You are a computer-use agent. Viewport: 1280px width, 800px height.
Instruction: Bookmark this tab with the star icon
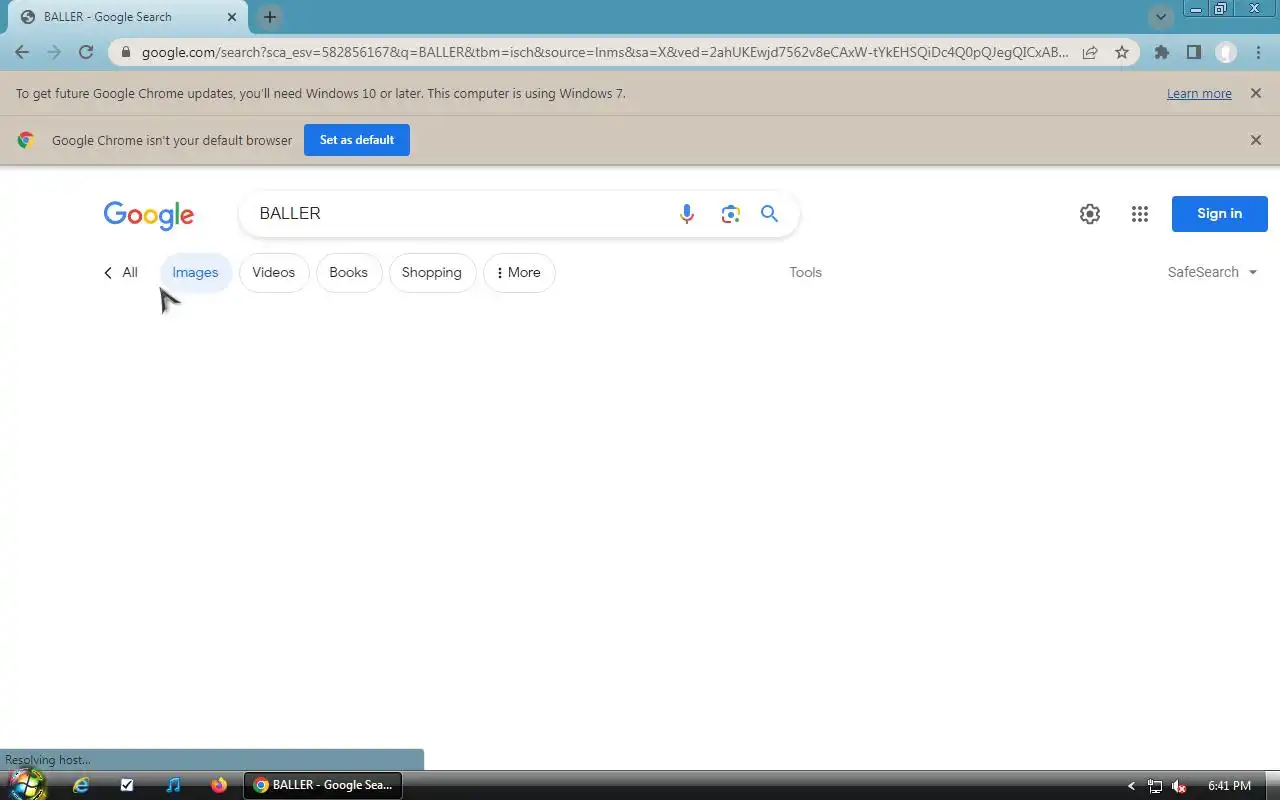click(1122, 52)
